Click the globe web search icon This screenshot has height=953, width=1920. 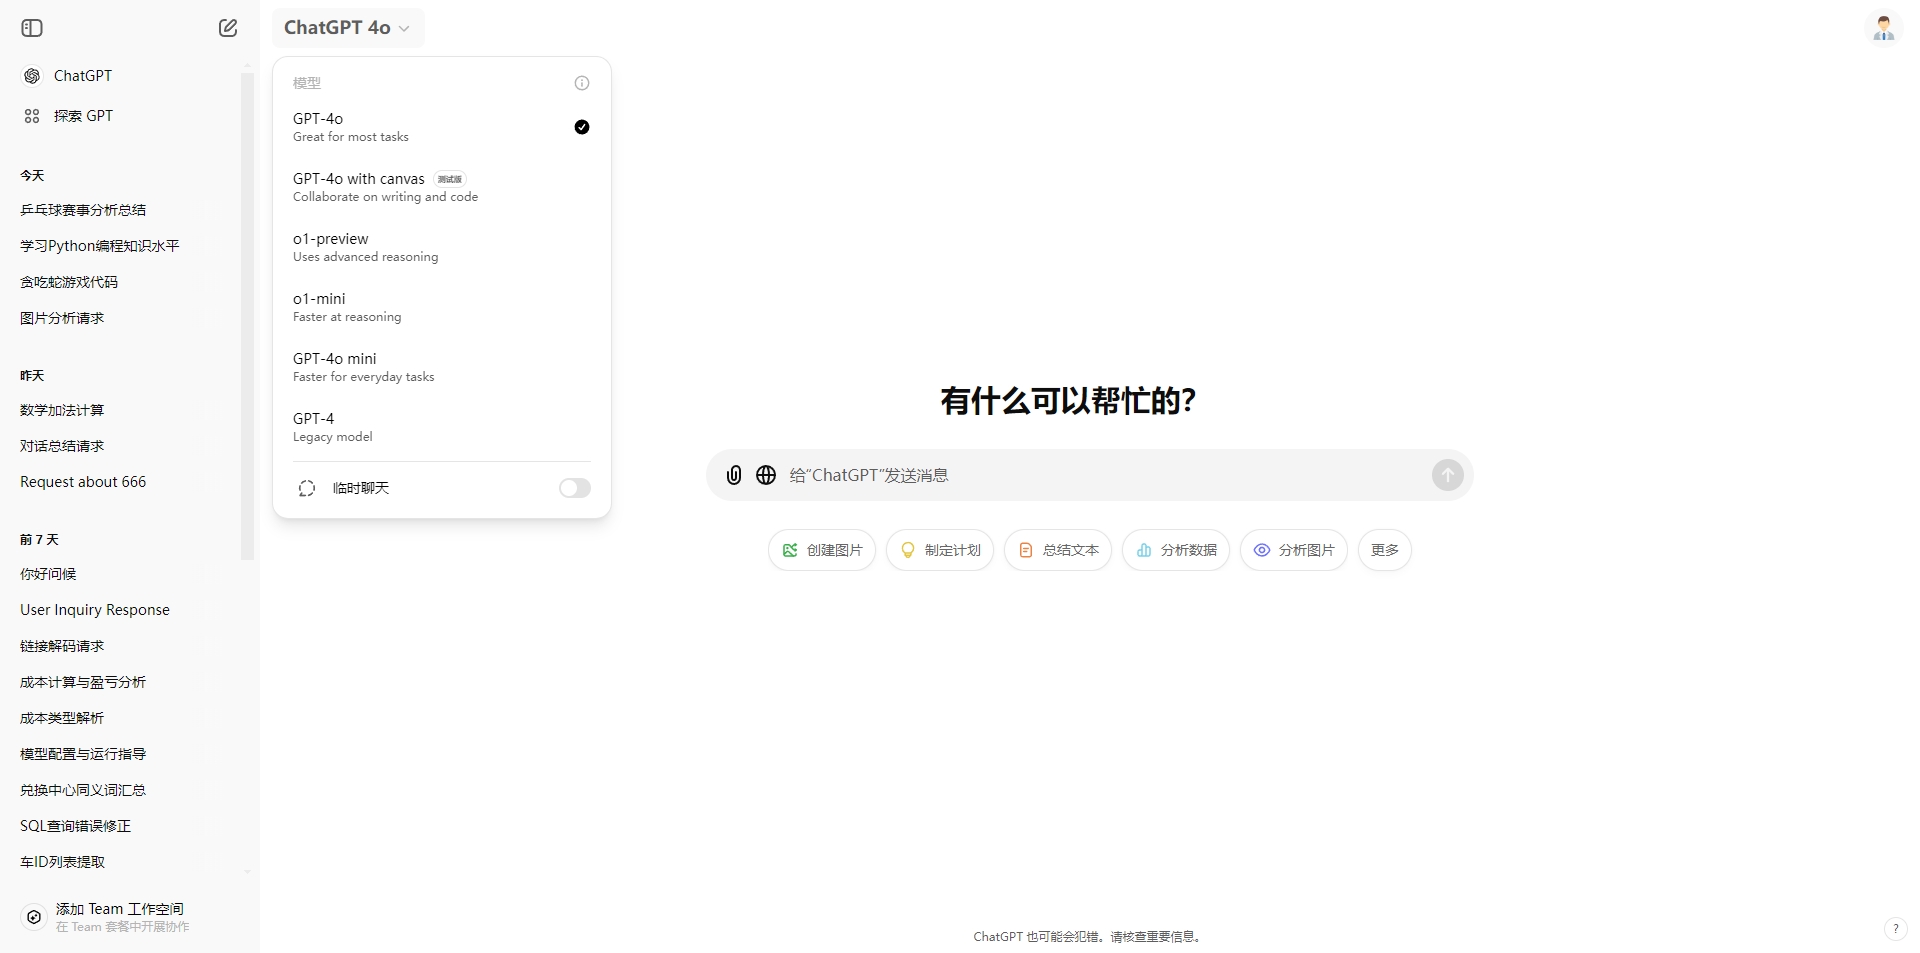[766, 475]
